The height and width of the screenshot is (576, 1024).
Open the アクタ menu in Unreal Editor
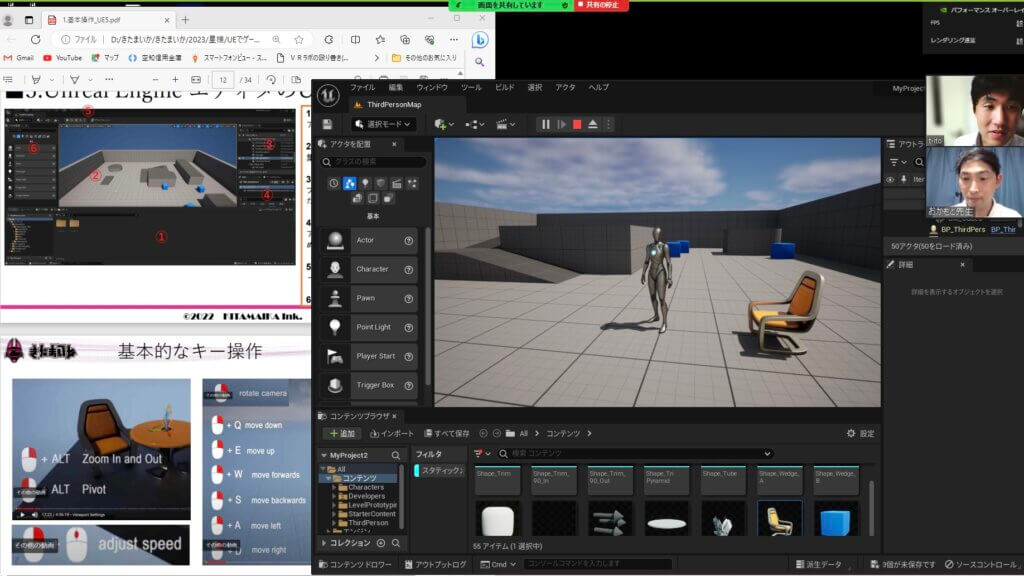point(565,88)
